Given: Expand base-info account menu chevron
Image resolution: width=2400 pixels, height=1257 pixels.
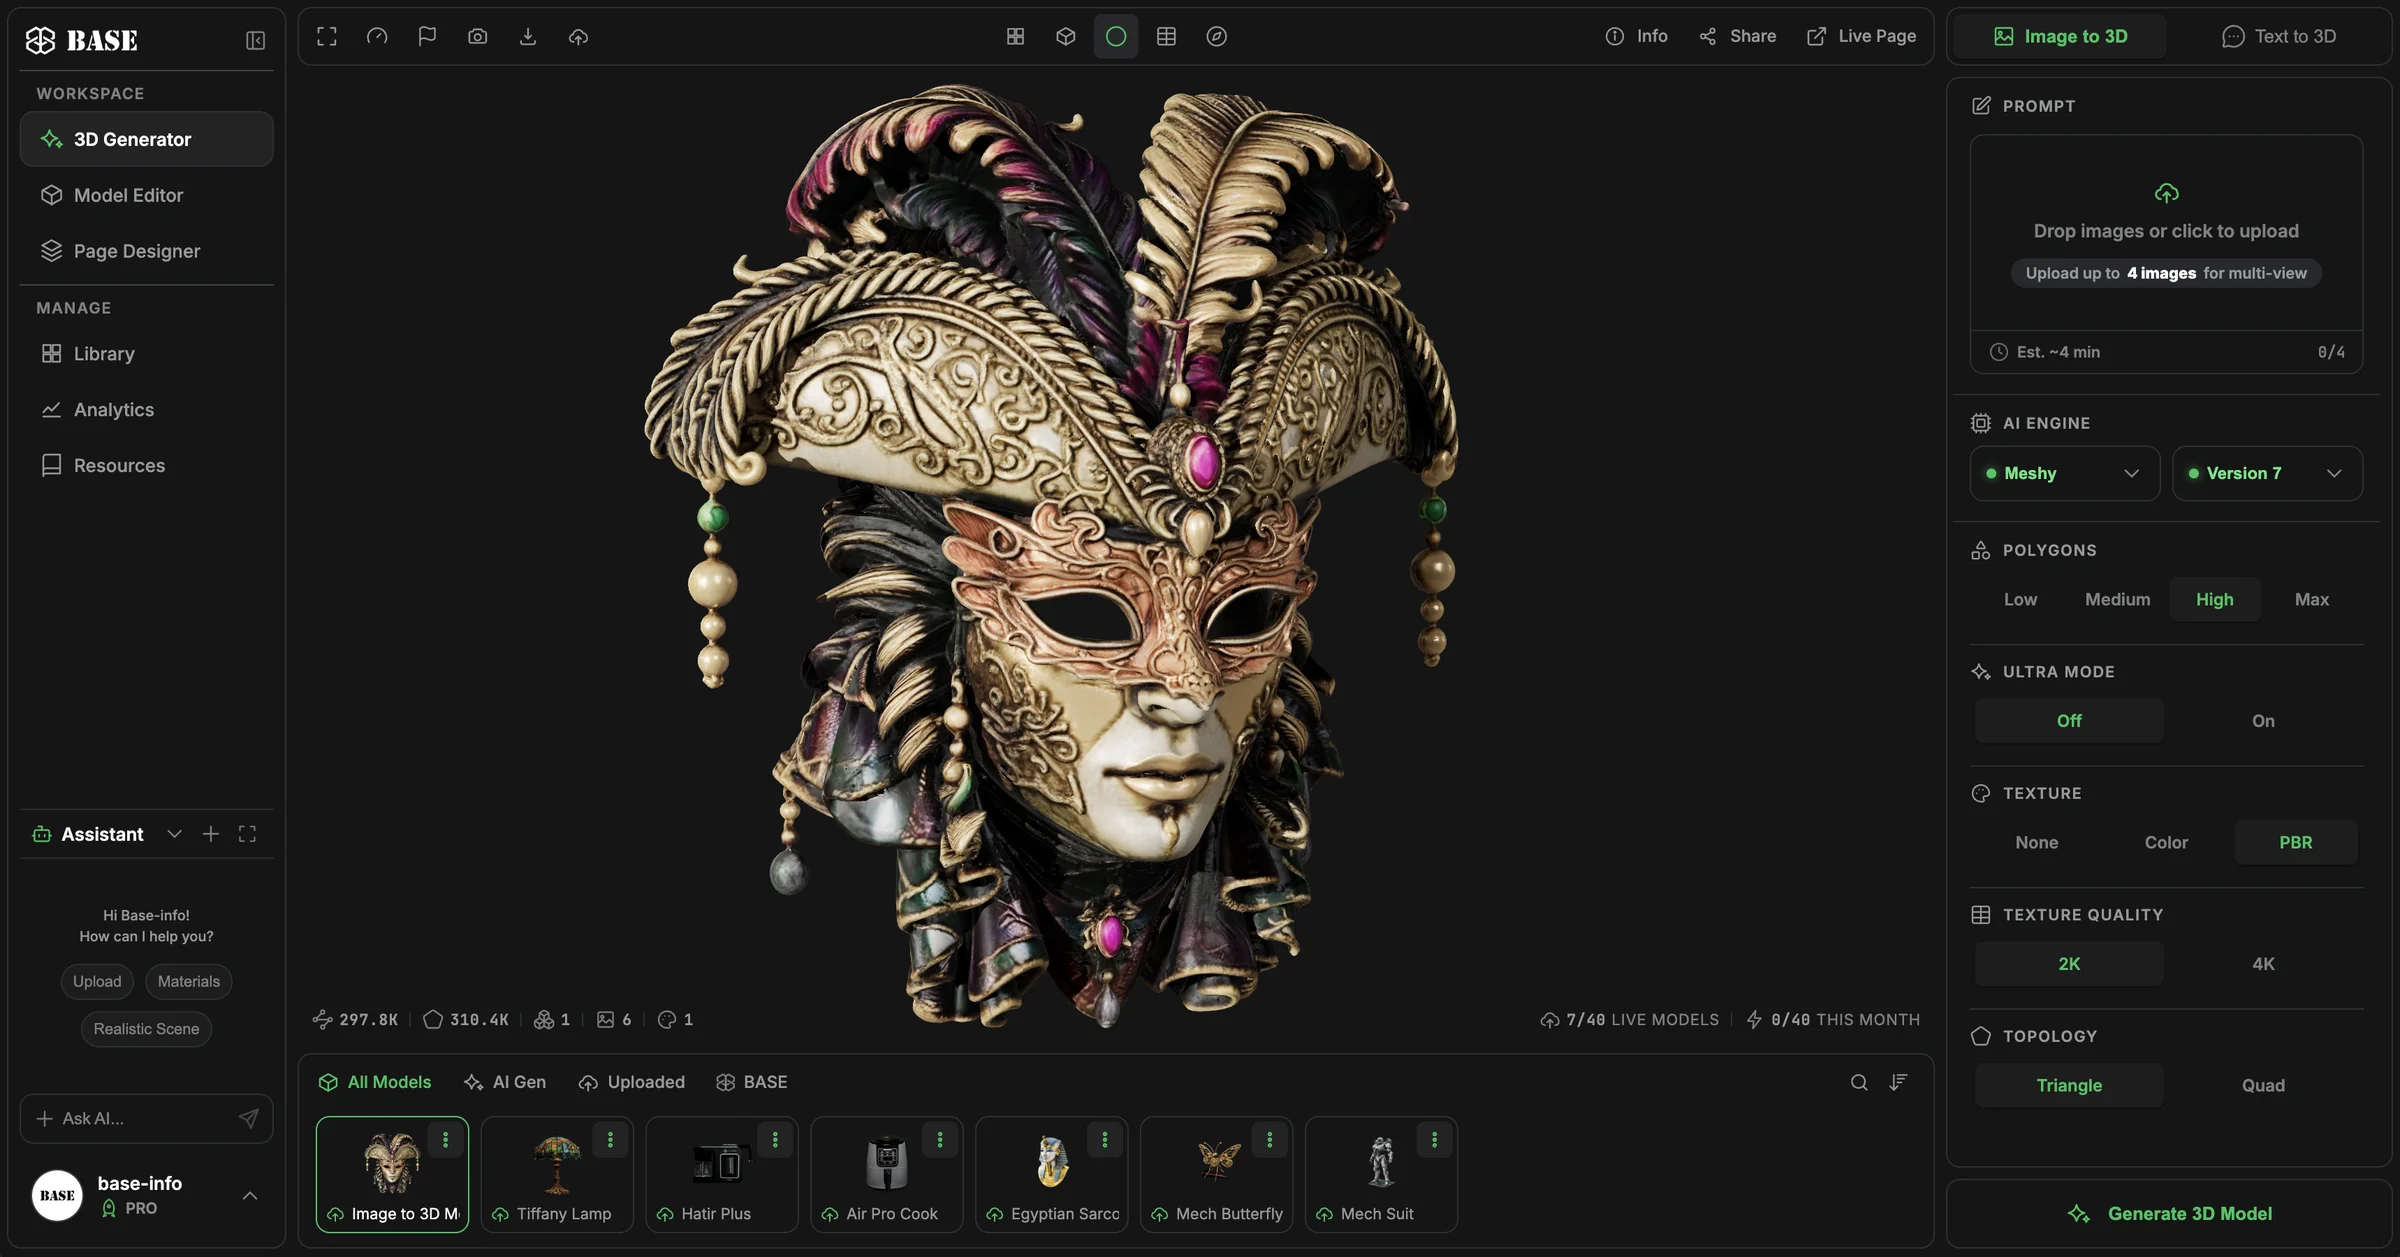Looking at the screenshot, I should 250,1196.
